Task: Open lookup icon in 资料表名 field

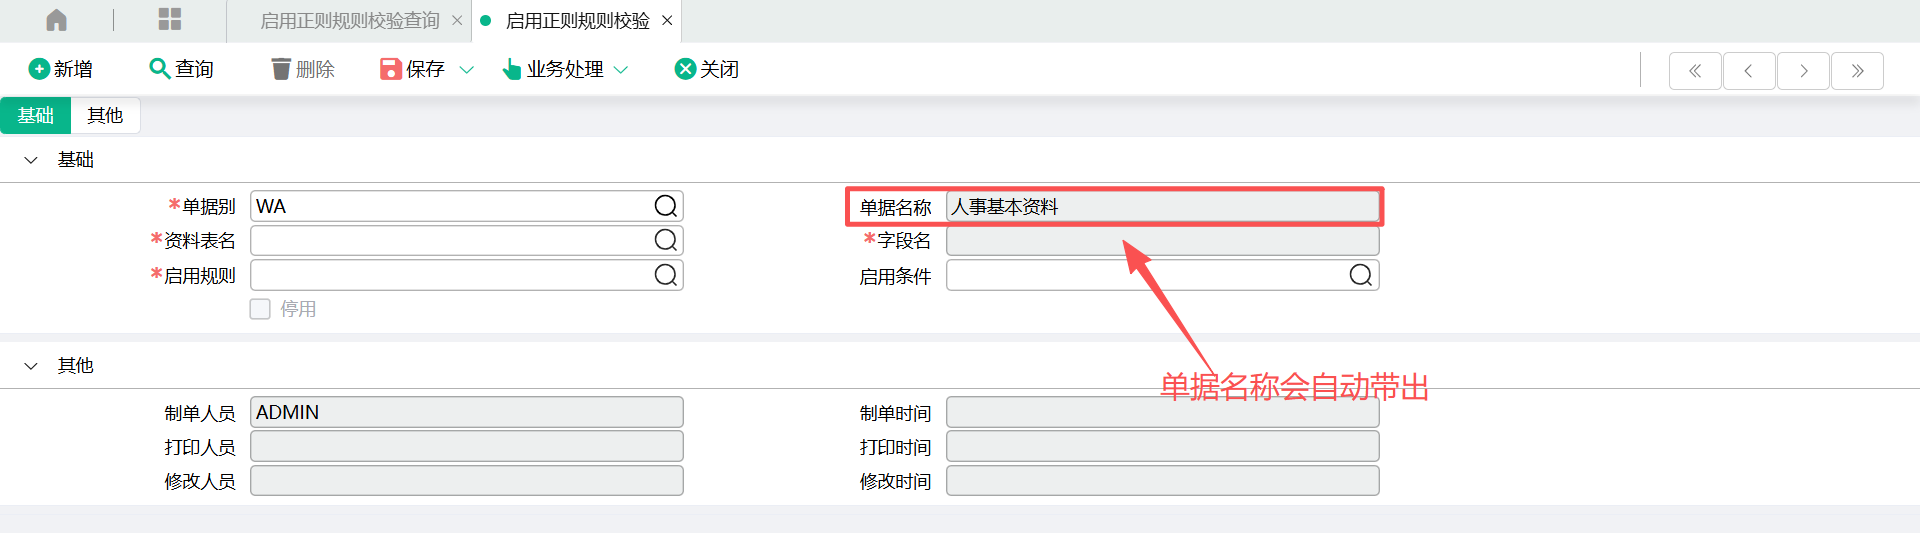Action: click(x=665, y=240)
